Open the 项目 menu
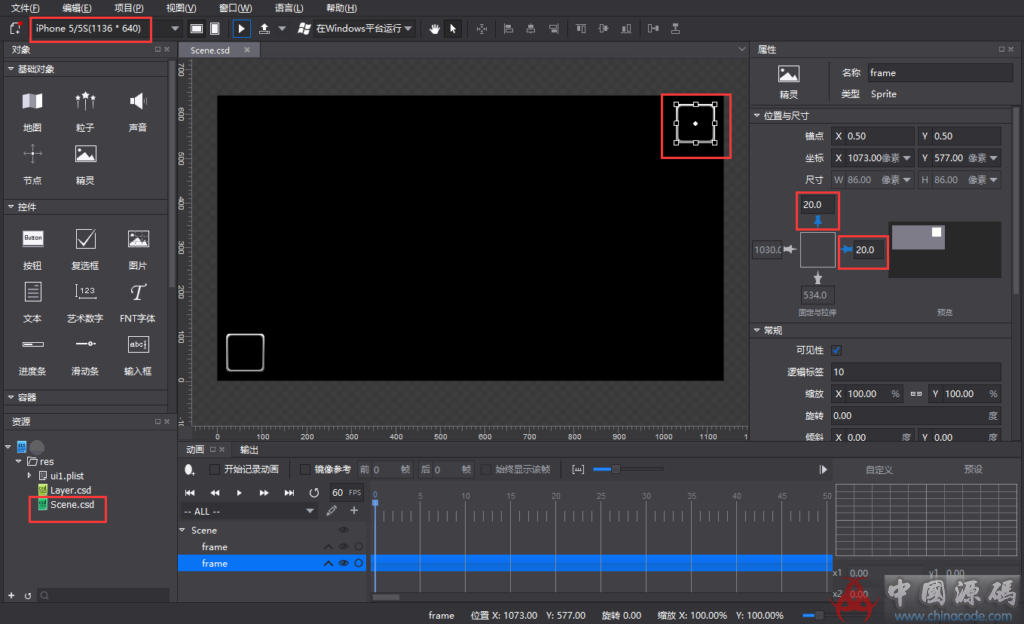1024x624 pixels. [x=129, y=8]
